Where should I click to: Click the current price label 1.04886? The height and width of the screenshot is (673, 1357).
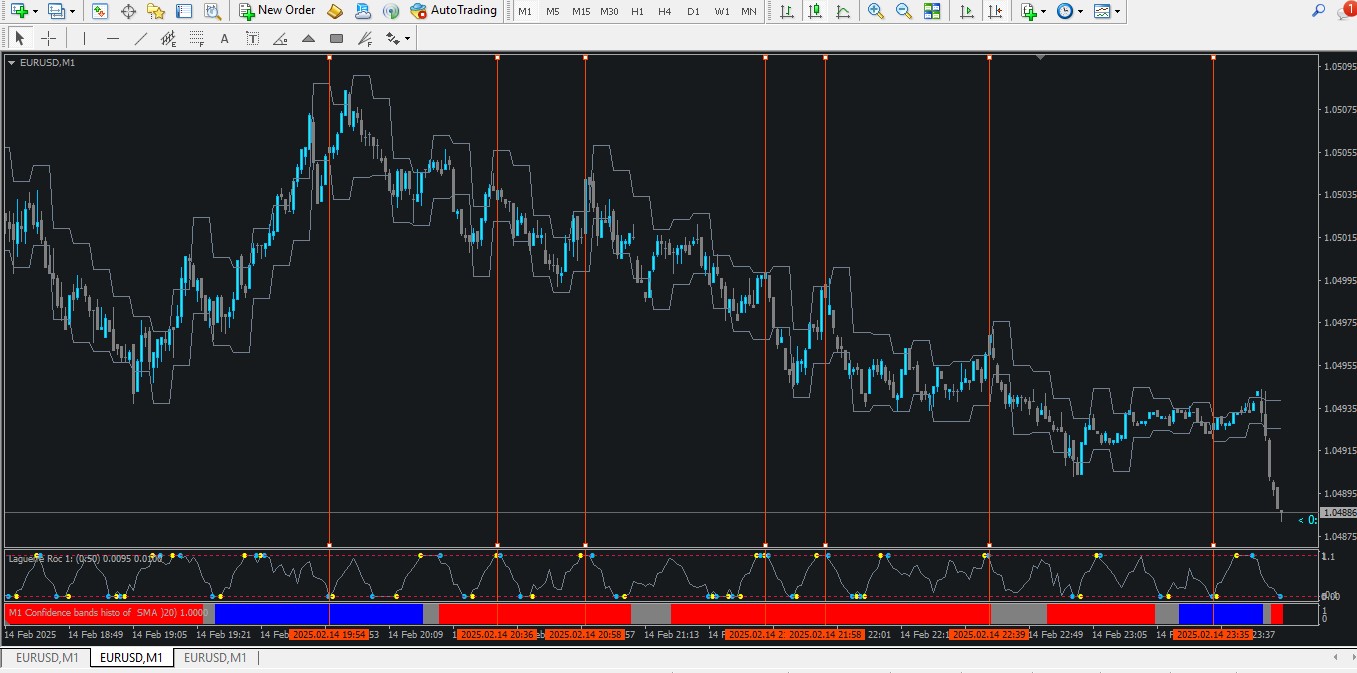tap(1339, 513)
